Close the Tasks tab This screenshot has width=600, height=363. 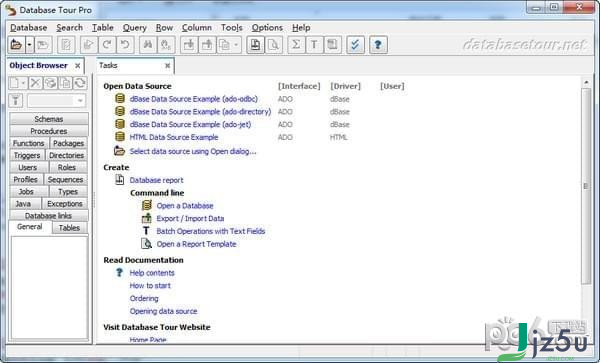(167, 66)
